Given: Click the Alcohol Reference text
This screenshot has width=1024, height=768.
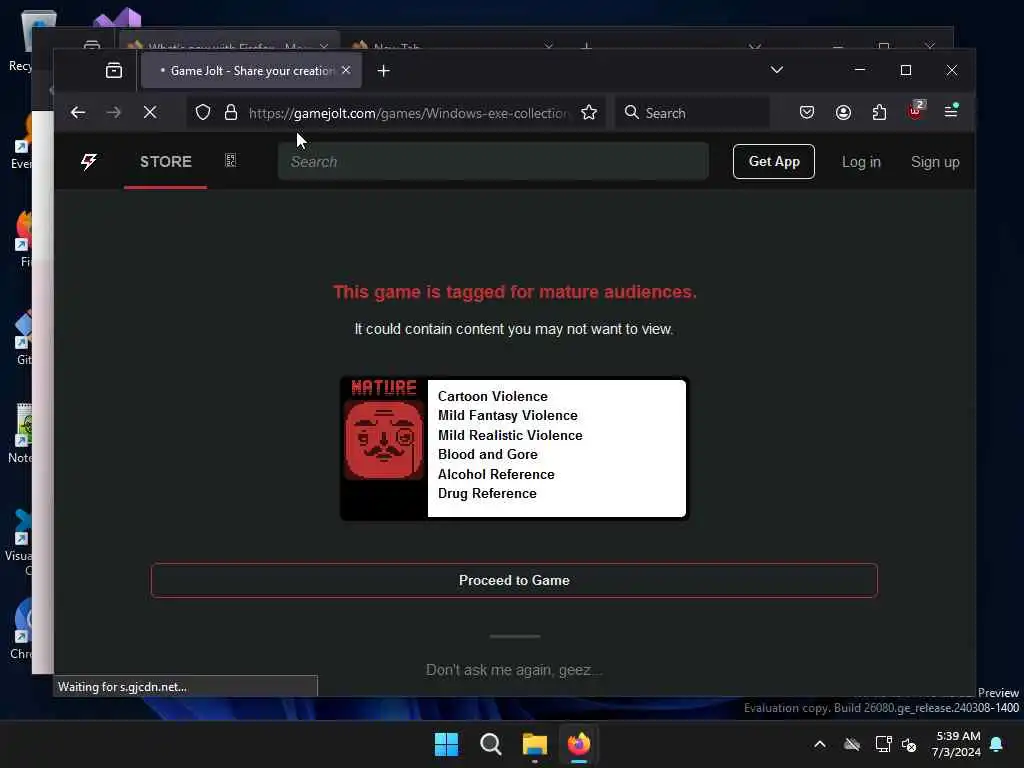Looking at the screenshot, I should (496, 474).
